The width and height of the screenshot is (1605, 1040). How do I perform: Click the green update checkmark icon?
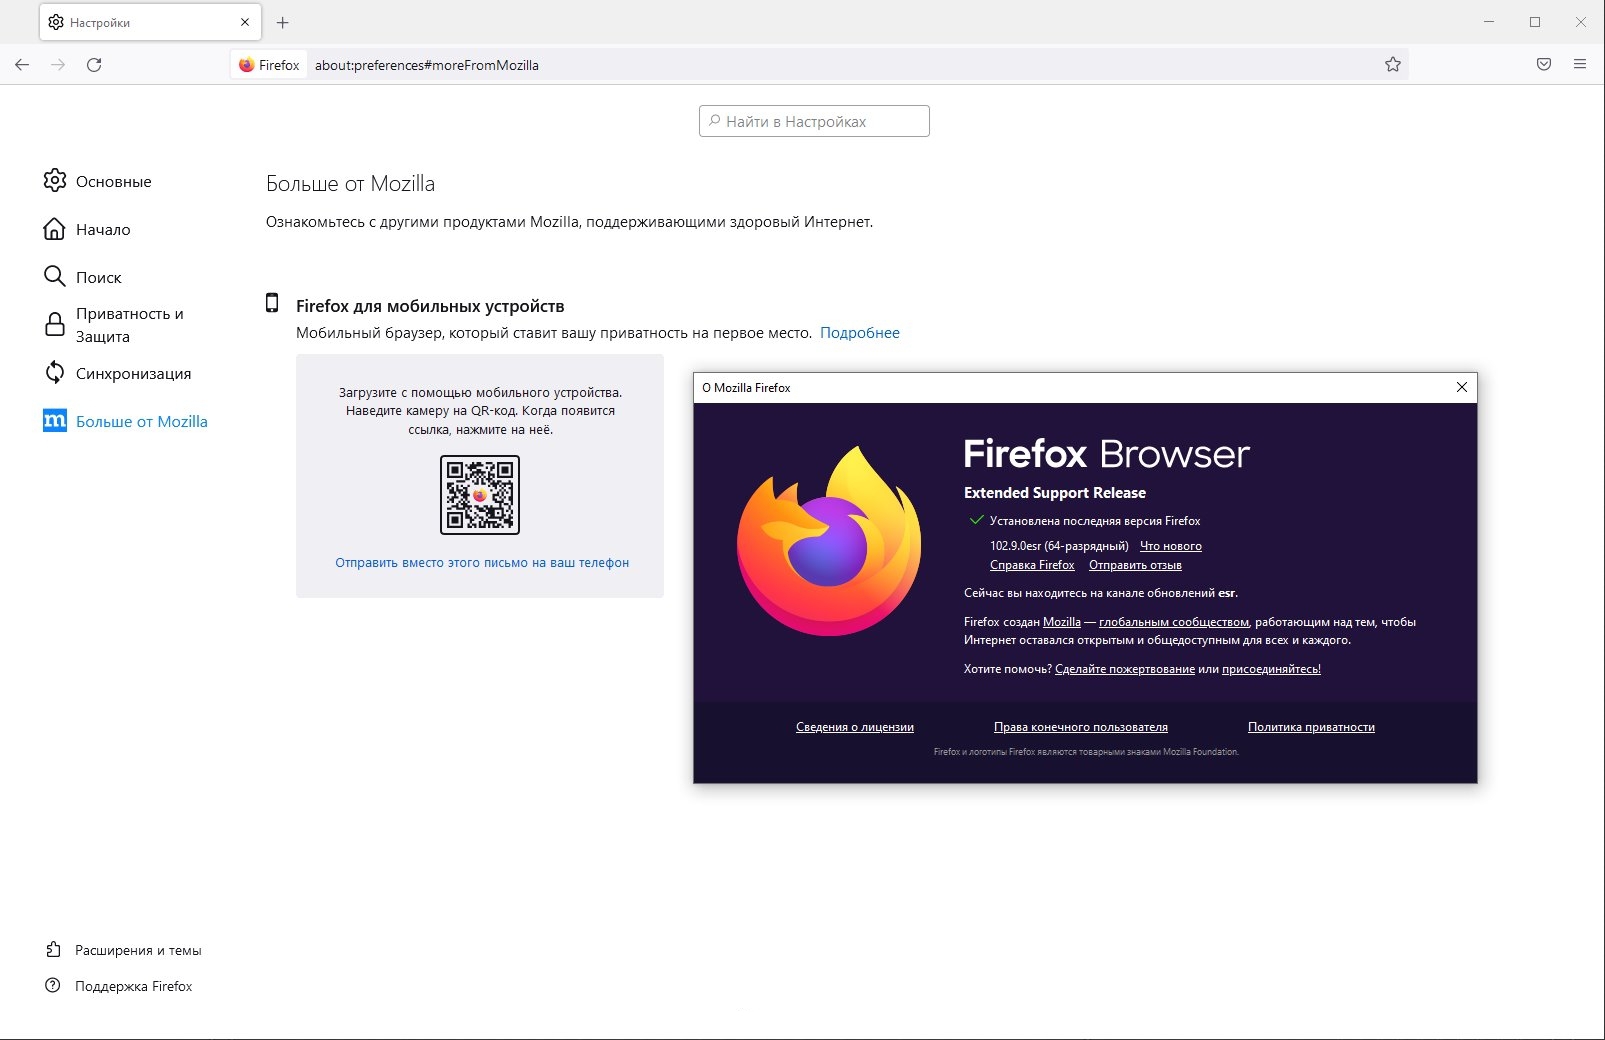click(x=976, y=520)
